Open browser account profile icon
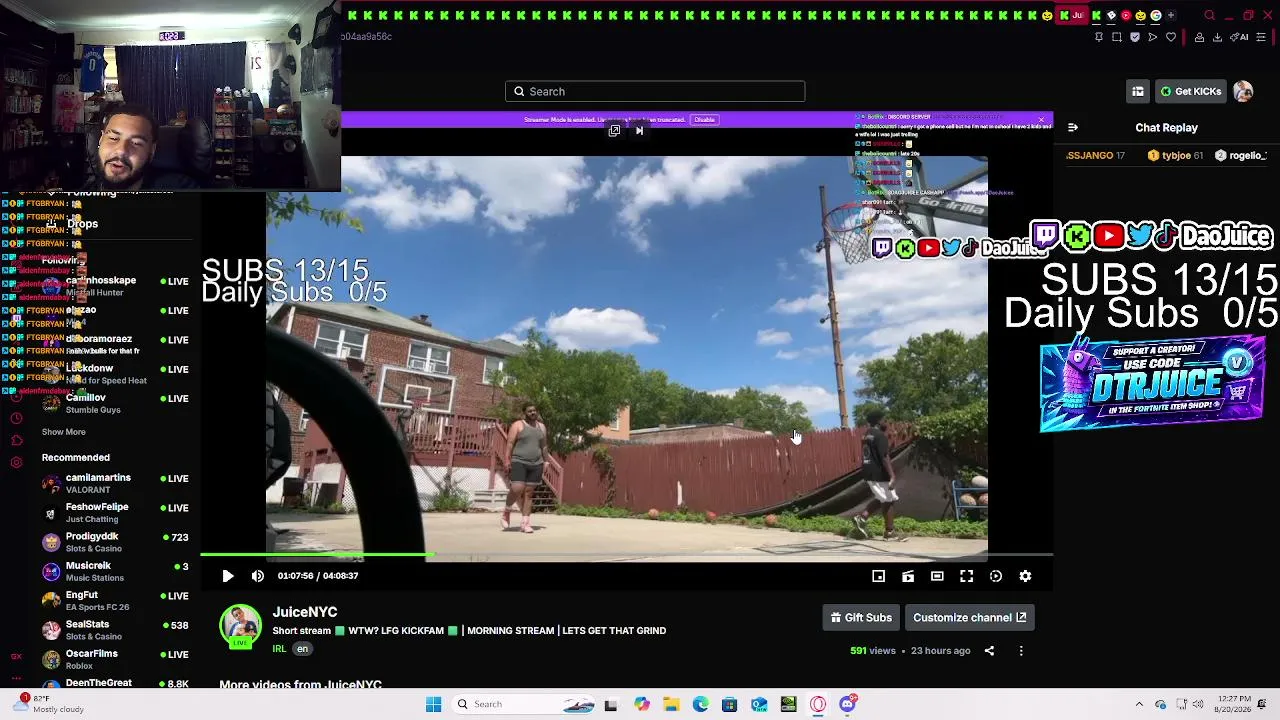 point(1199,37)
